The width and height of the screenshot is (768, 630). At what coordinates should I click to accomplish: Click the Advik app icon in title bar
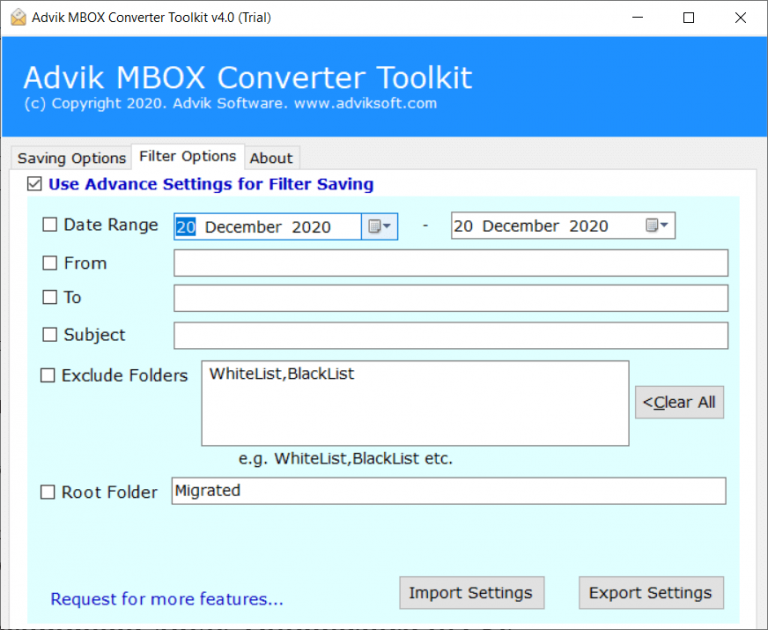[x=17, y=17]
